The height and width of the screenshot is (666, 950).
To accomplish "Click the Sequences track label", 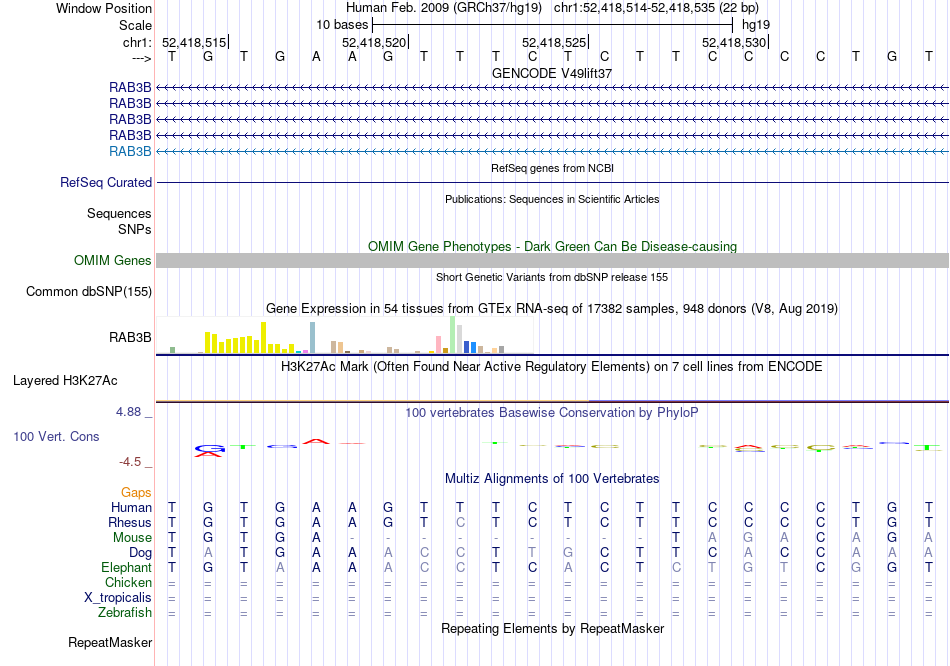I will point(119,213).
